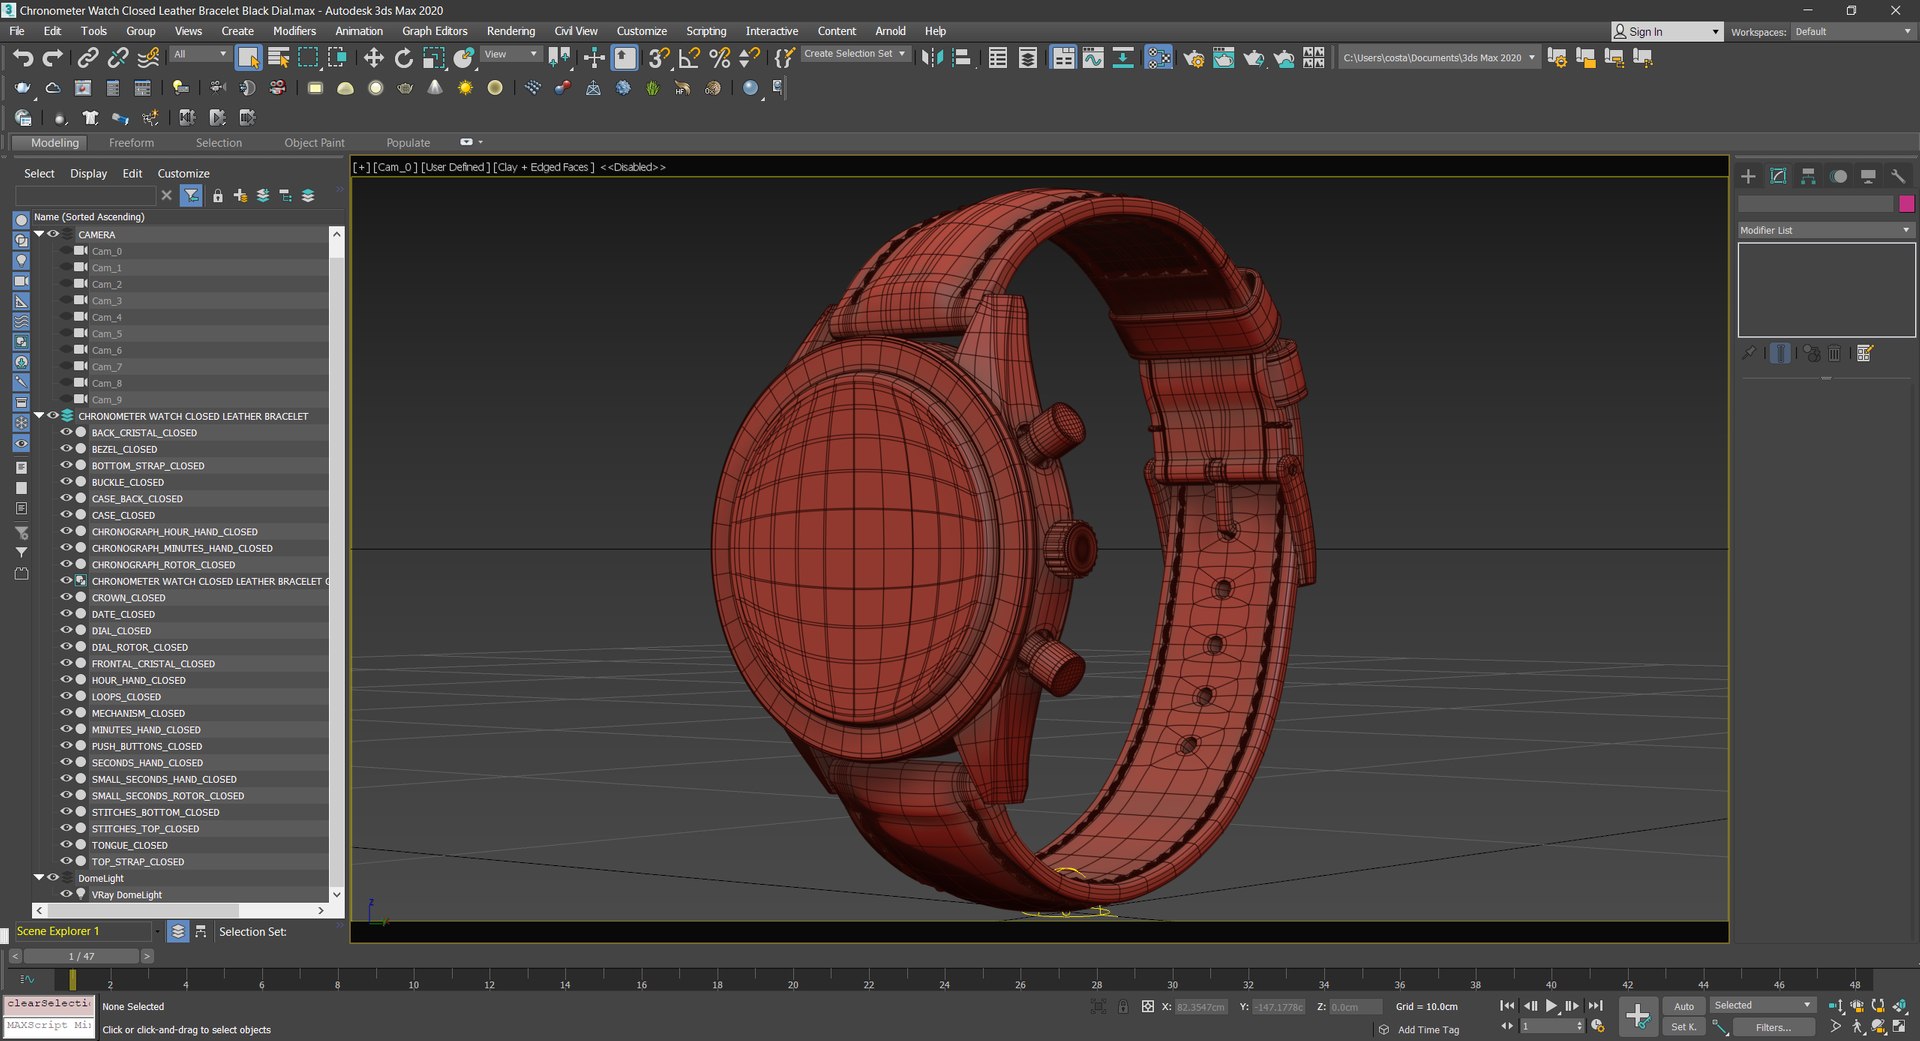Image resolution: width=1920 pixels, height=1041 pixels.
Task: Select the Cam_5 camera in the list
Action: (107, 334)
